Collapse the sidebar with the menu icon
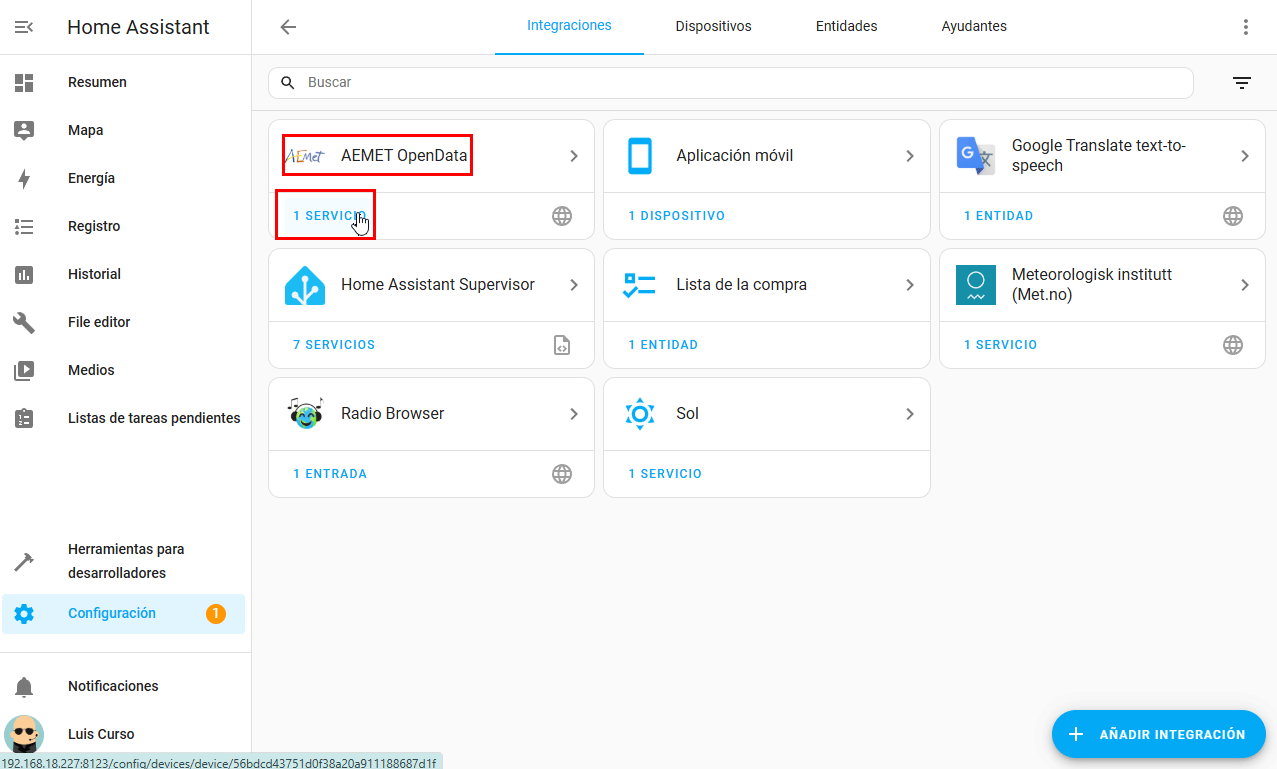The image size is (1277, 769). click(x=24, y=27)
